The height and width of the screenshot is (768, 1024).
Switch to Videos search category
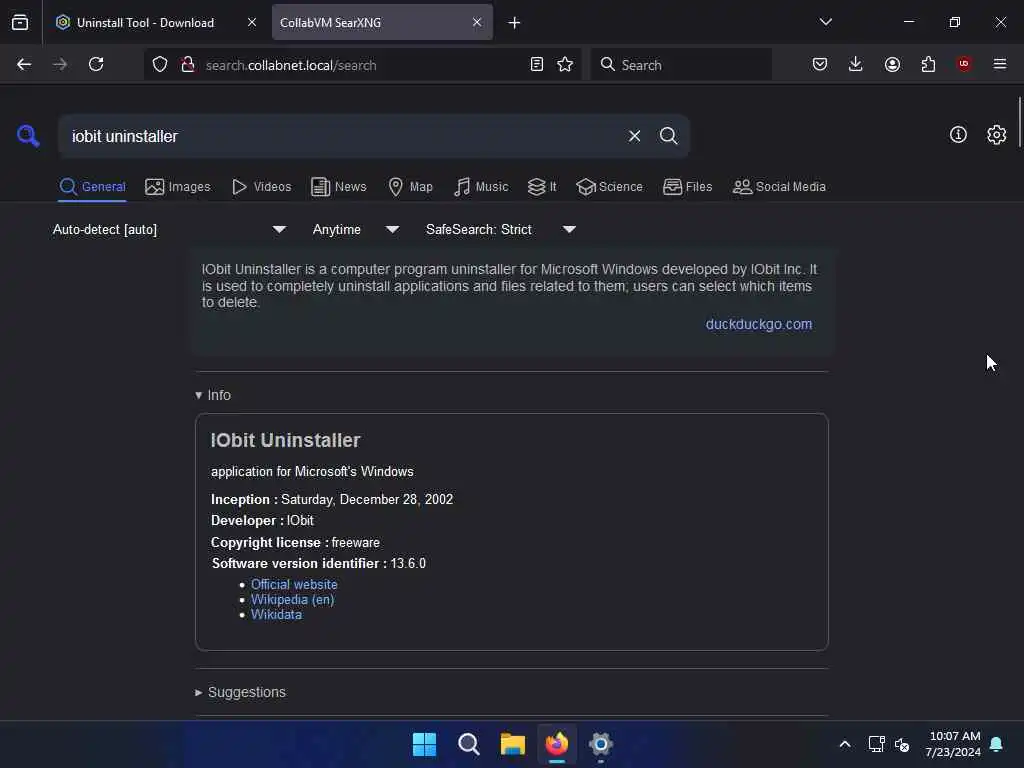tap(261, 187)
